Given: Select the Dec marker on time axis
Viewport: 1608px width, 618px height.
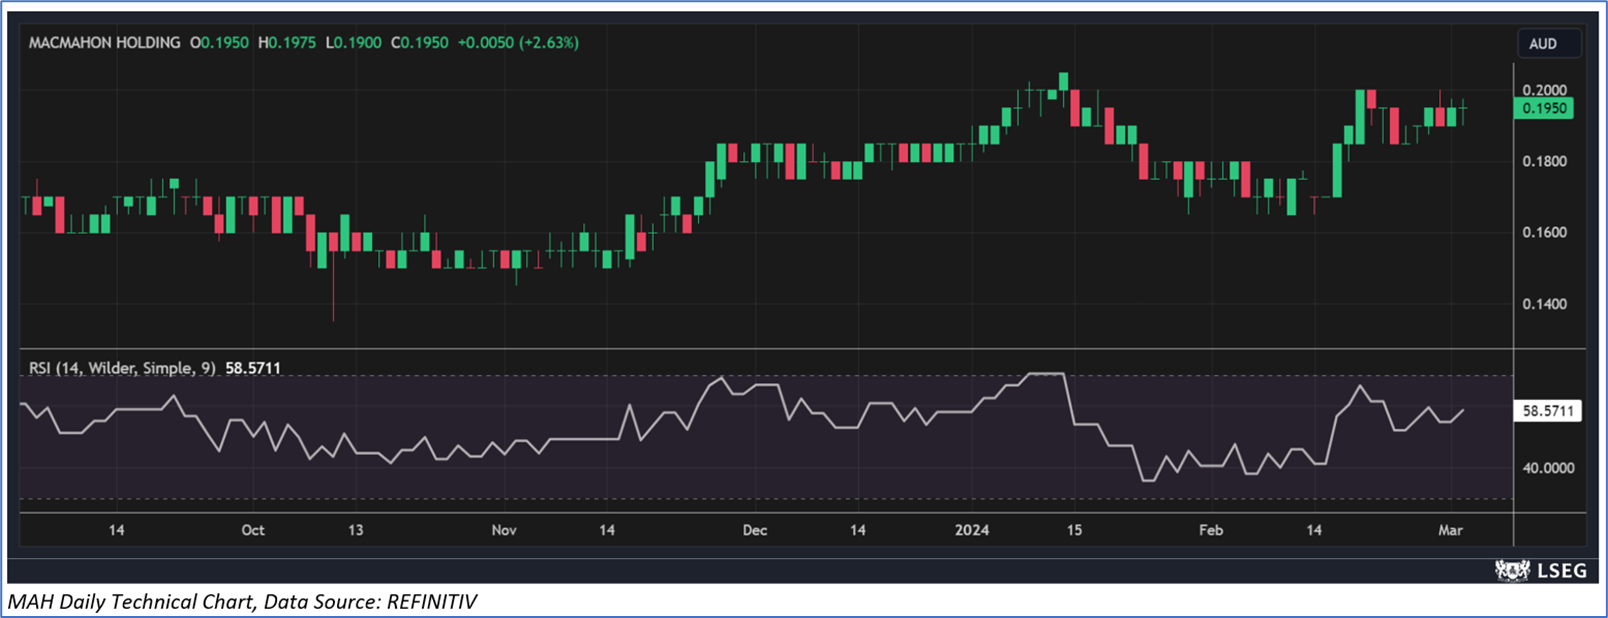Looking at the screenshot, I should coord(755,530).
